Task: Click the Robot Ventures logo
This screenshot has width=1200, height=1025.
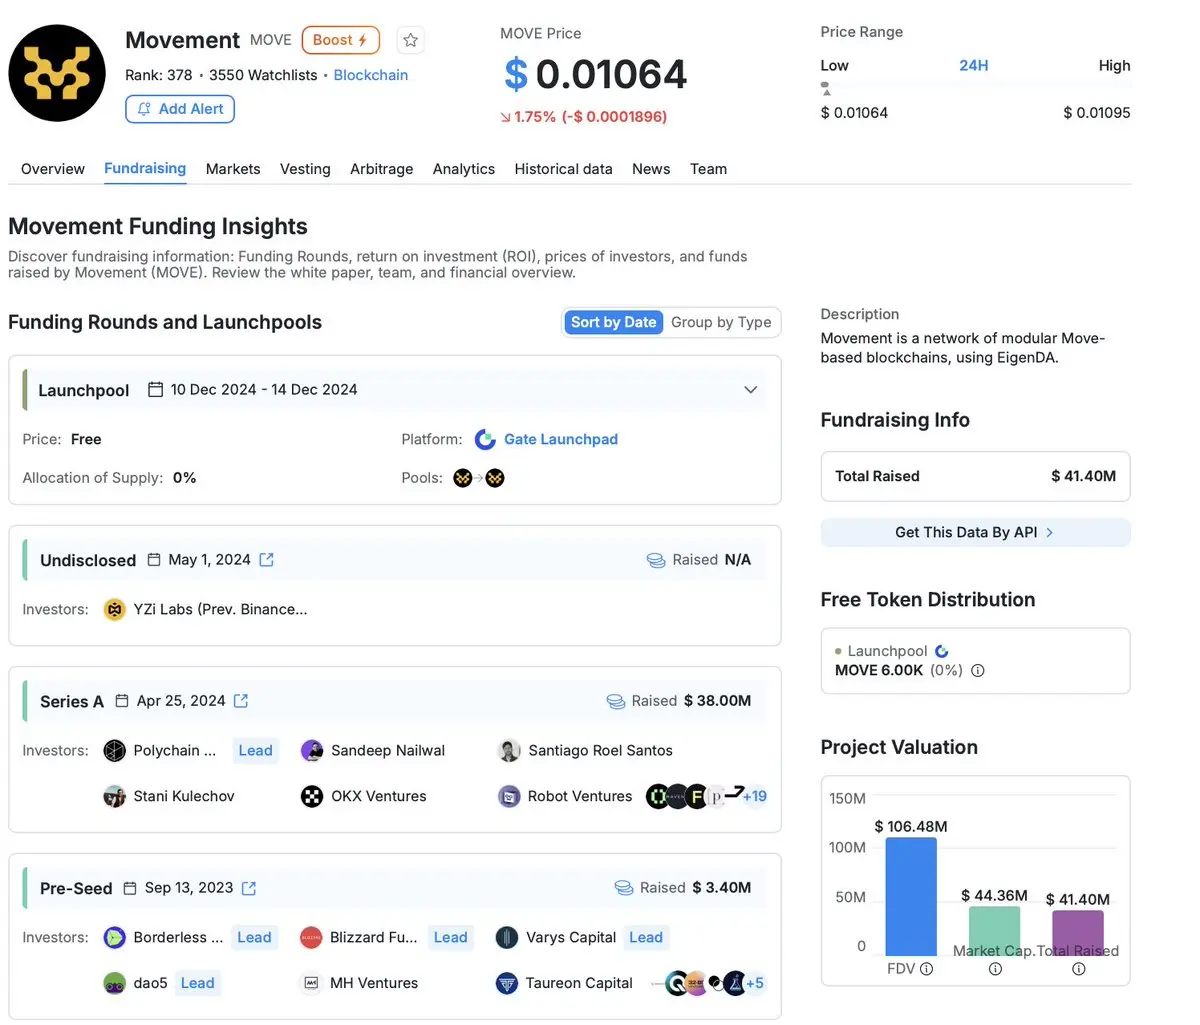Action: pos(509,797)
